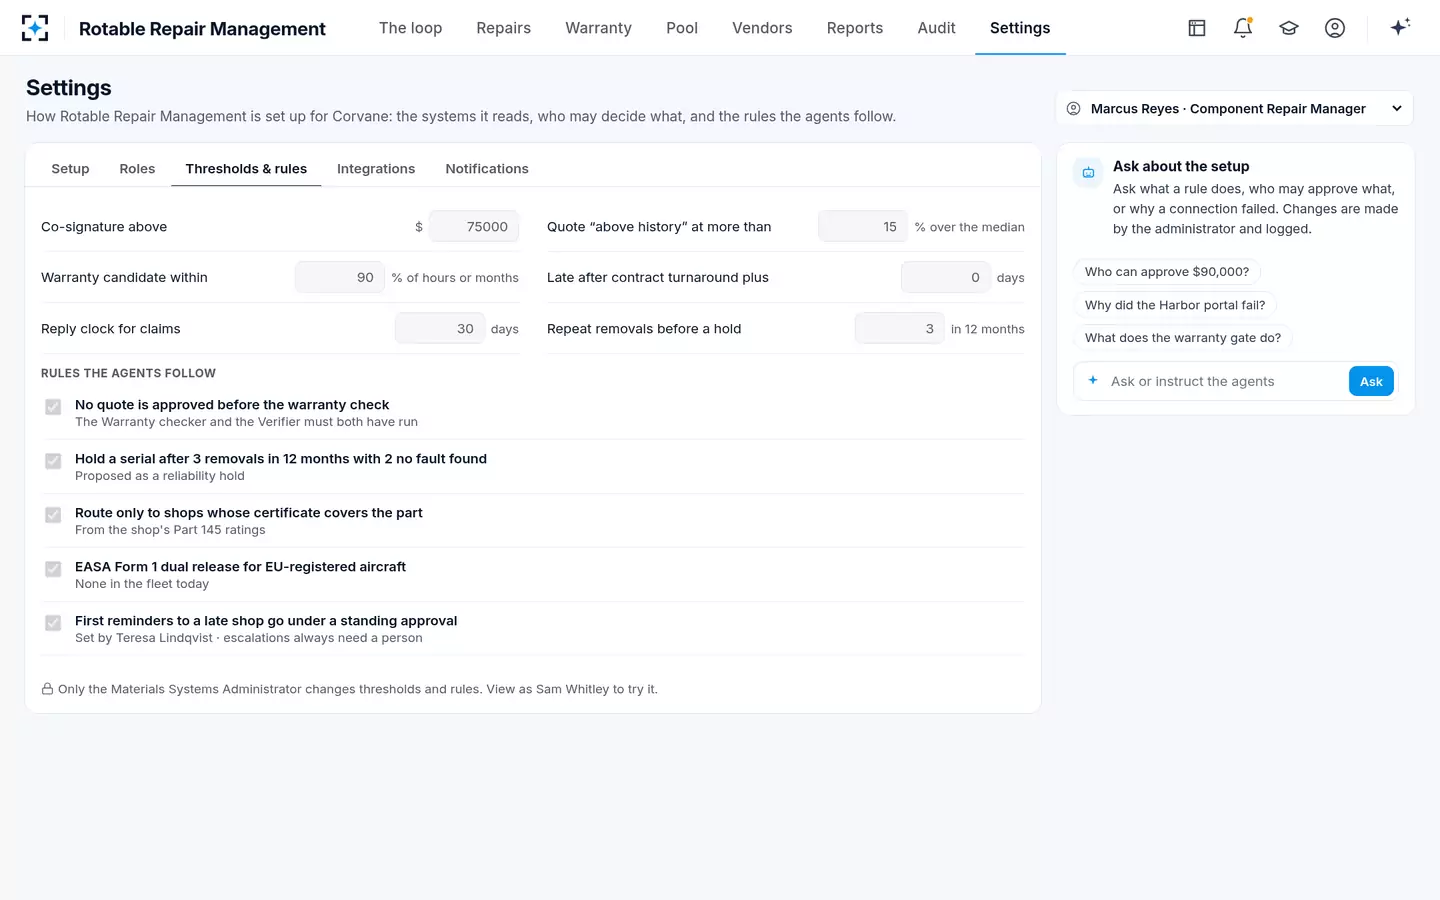Click the blue Ask button
The width and height of the screenshot is (1440, 900).
coord(1371,381)
